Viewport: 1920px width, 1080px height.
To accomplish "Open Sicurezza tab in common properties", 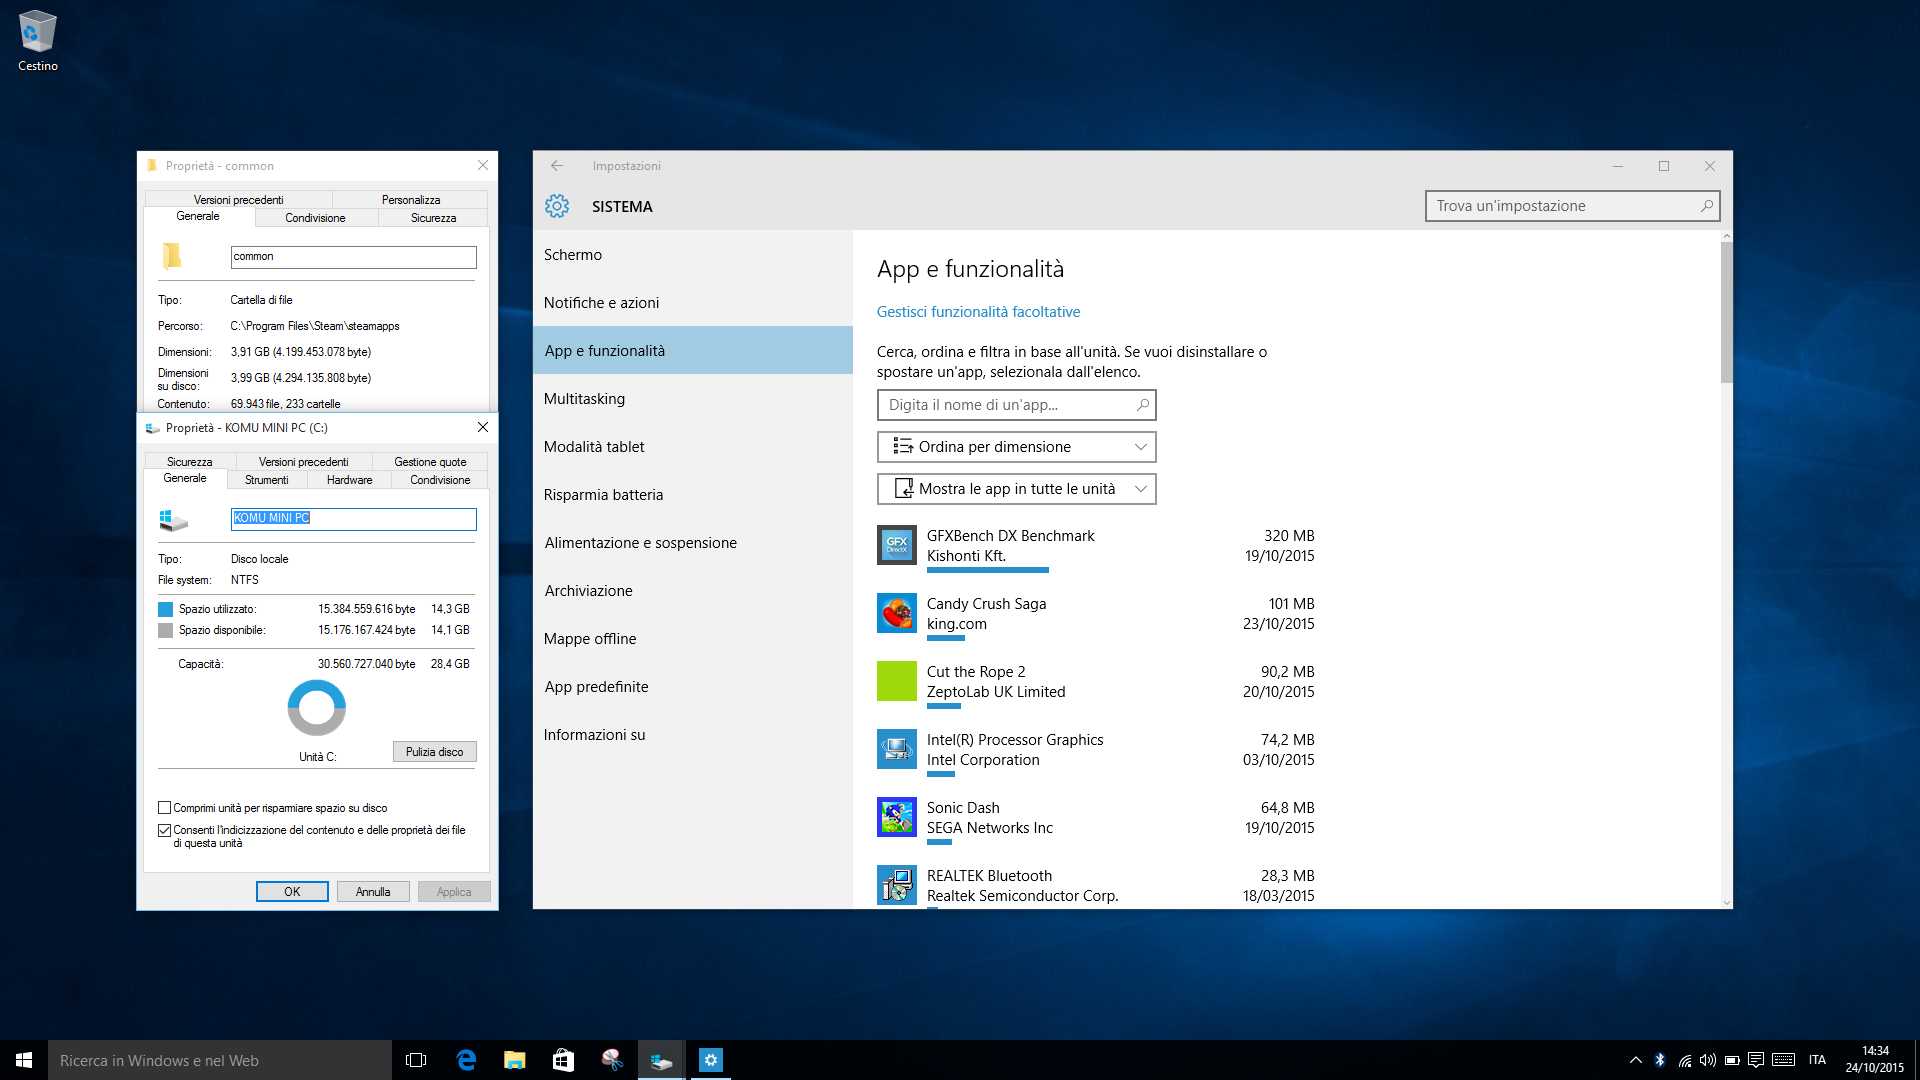I will 433,218.
